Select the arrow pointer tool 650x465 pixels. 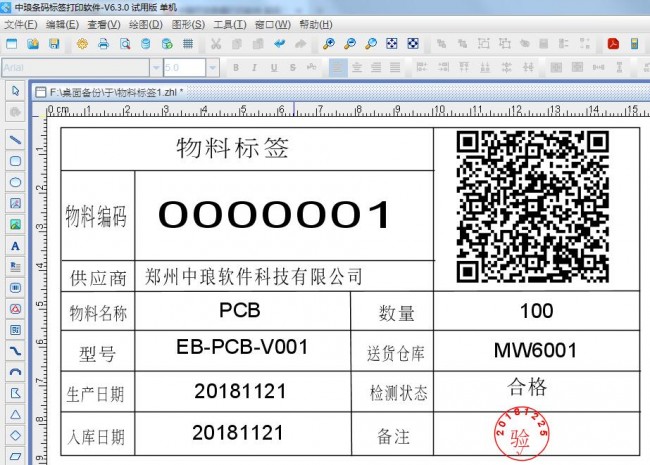tap(15, 91)
